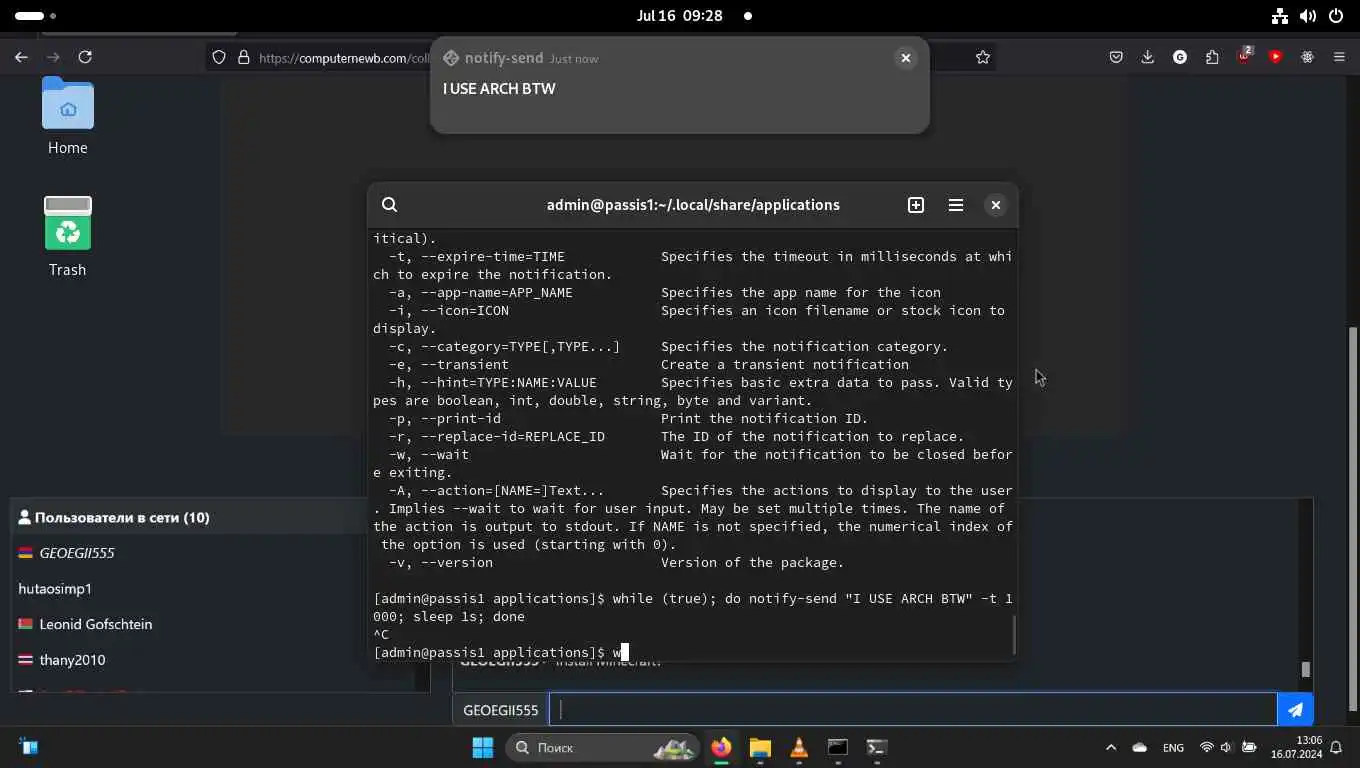Dismiss the notify-send notification
The height and width of the screenshot is (768, 1360).
(x=905, y=58)
